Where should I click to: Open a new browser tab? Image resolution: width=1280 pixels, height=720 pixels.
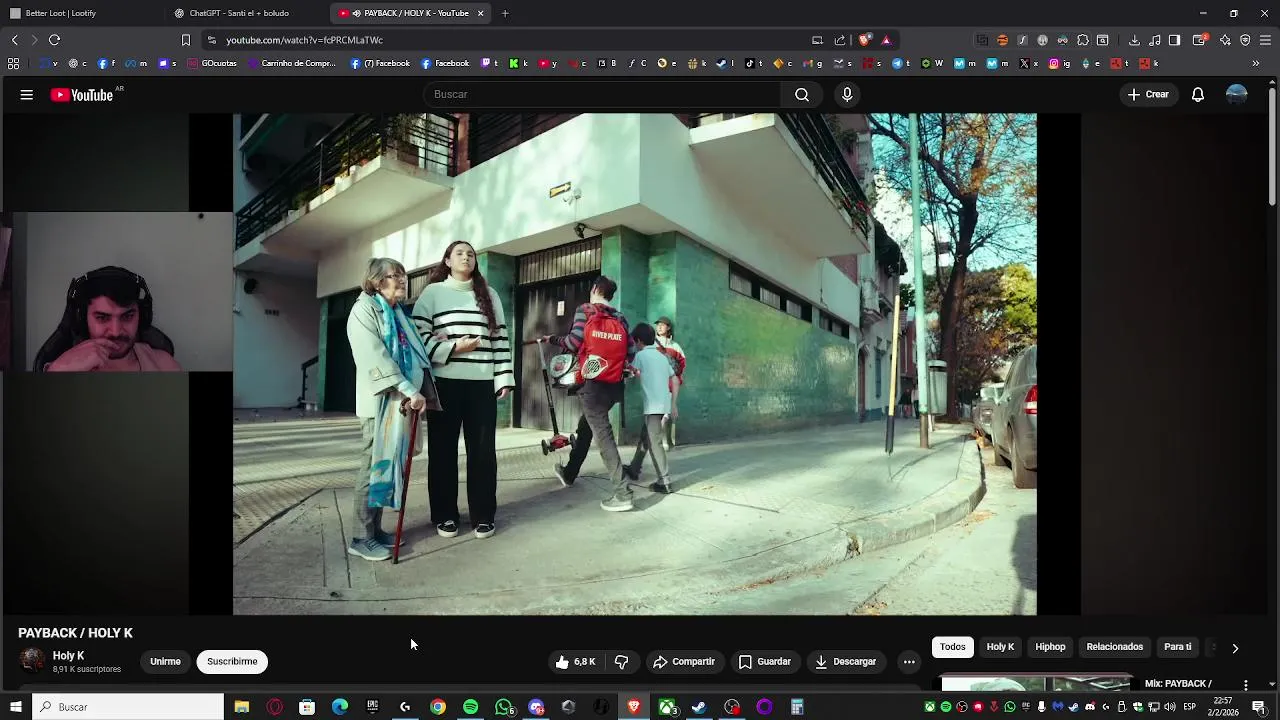505,13
